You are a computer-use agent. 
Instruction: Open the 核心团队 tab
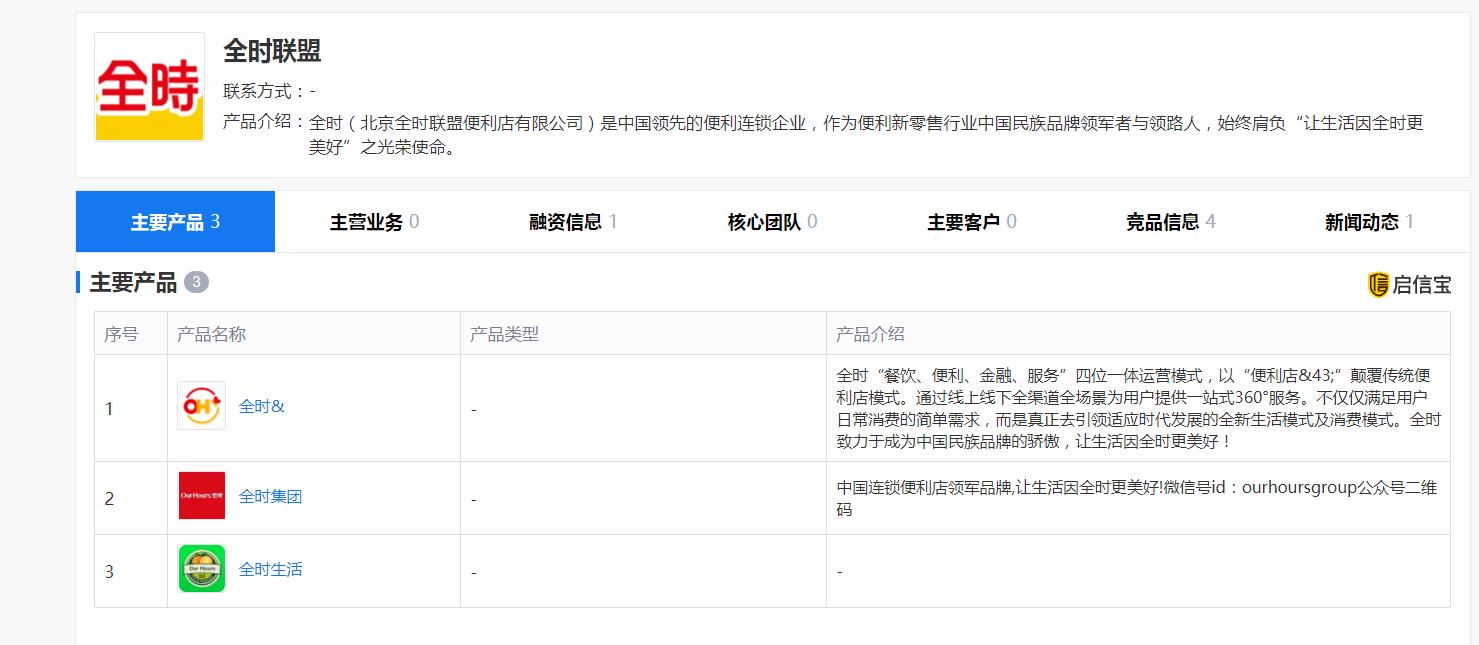click(x=772, y=222)
